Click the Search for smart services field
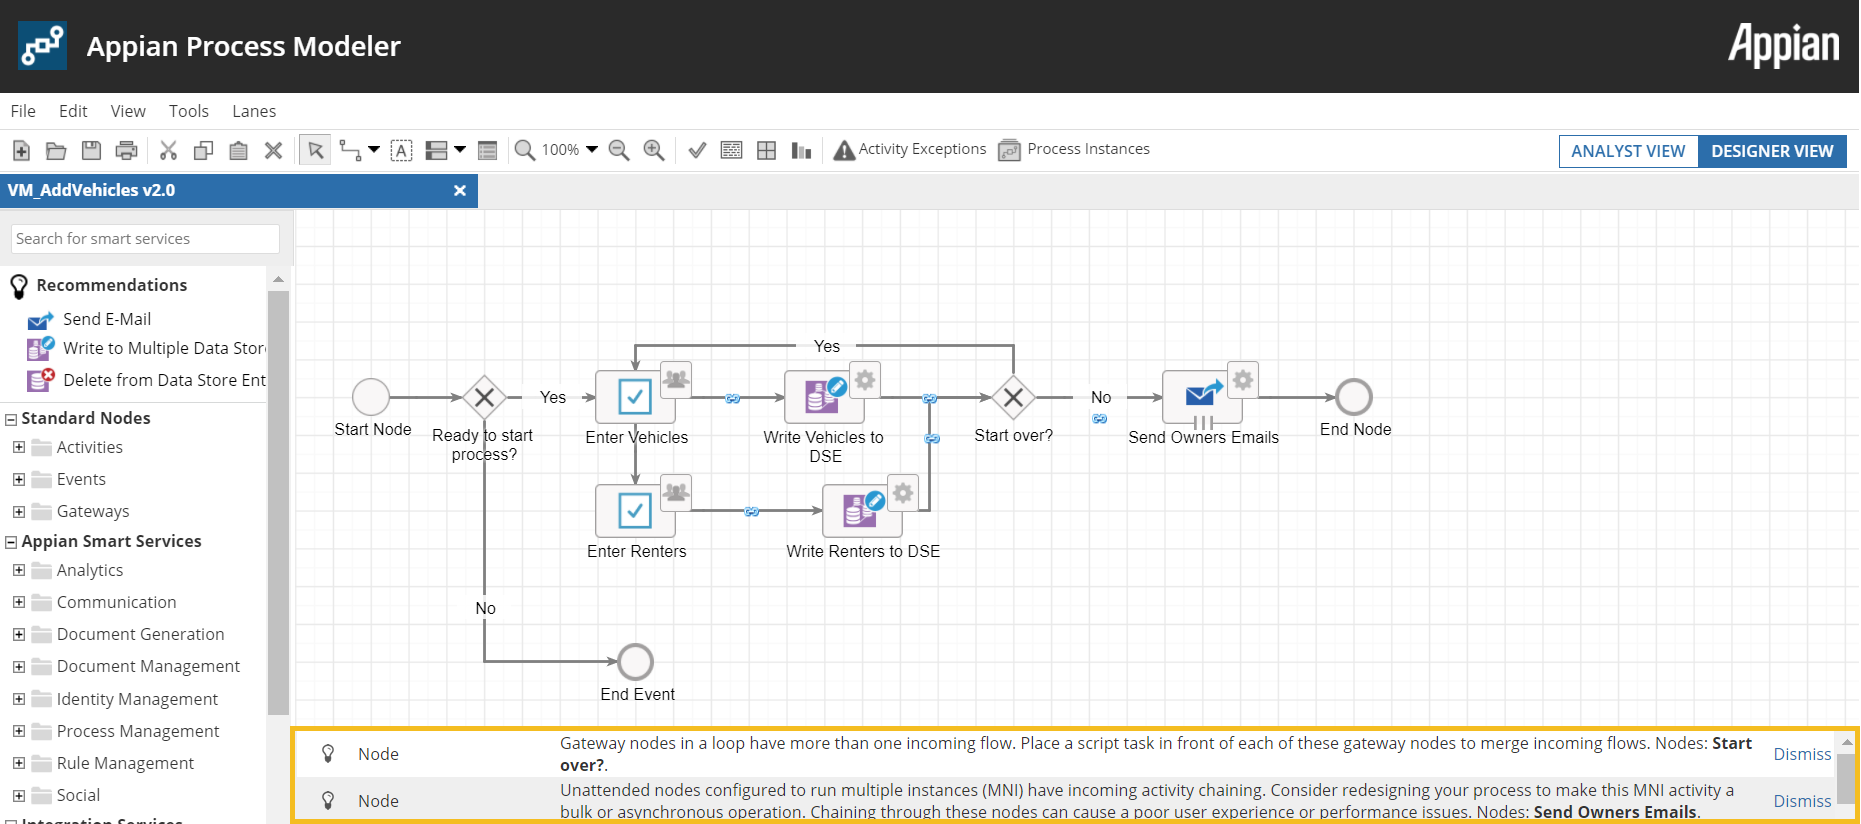This screenshot has width=1861, height=824. coord(145,239)
